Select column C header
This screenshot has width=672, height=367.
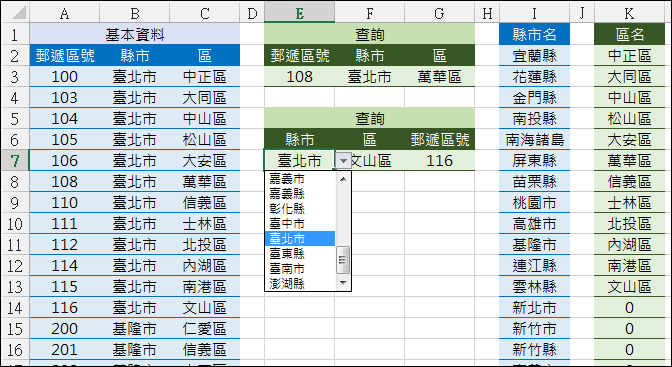(204, 13)
